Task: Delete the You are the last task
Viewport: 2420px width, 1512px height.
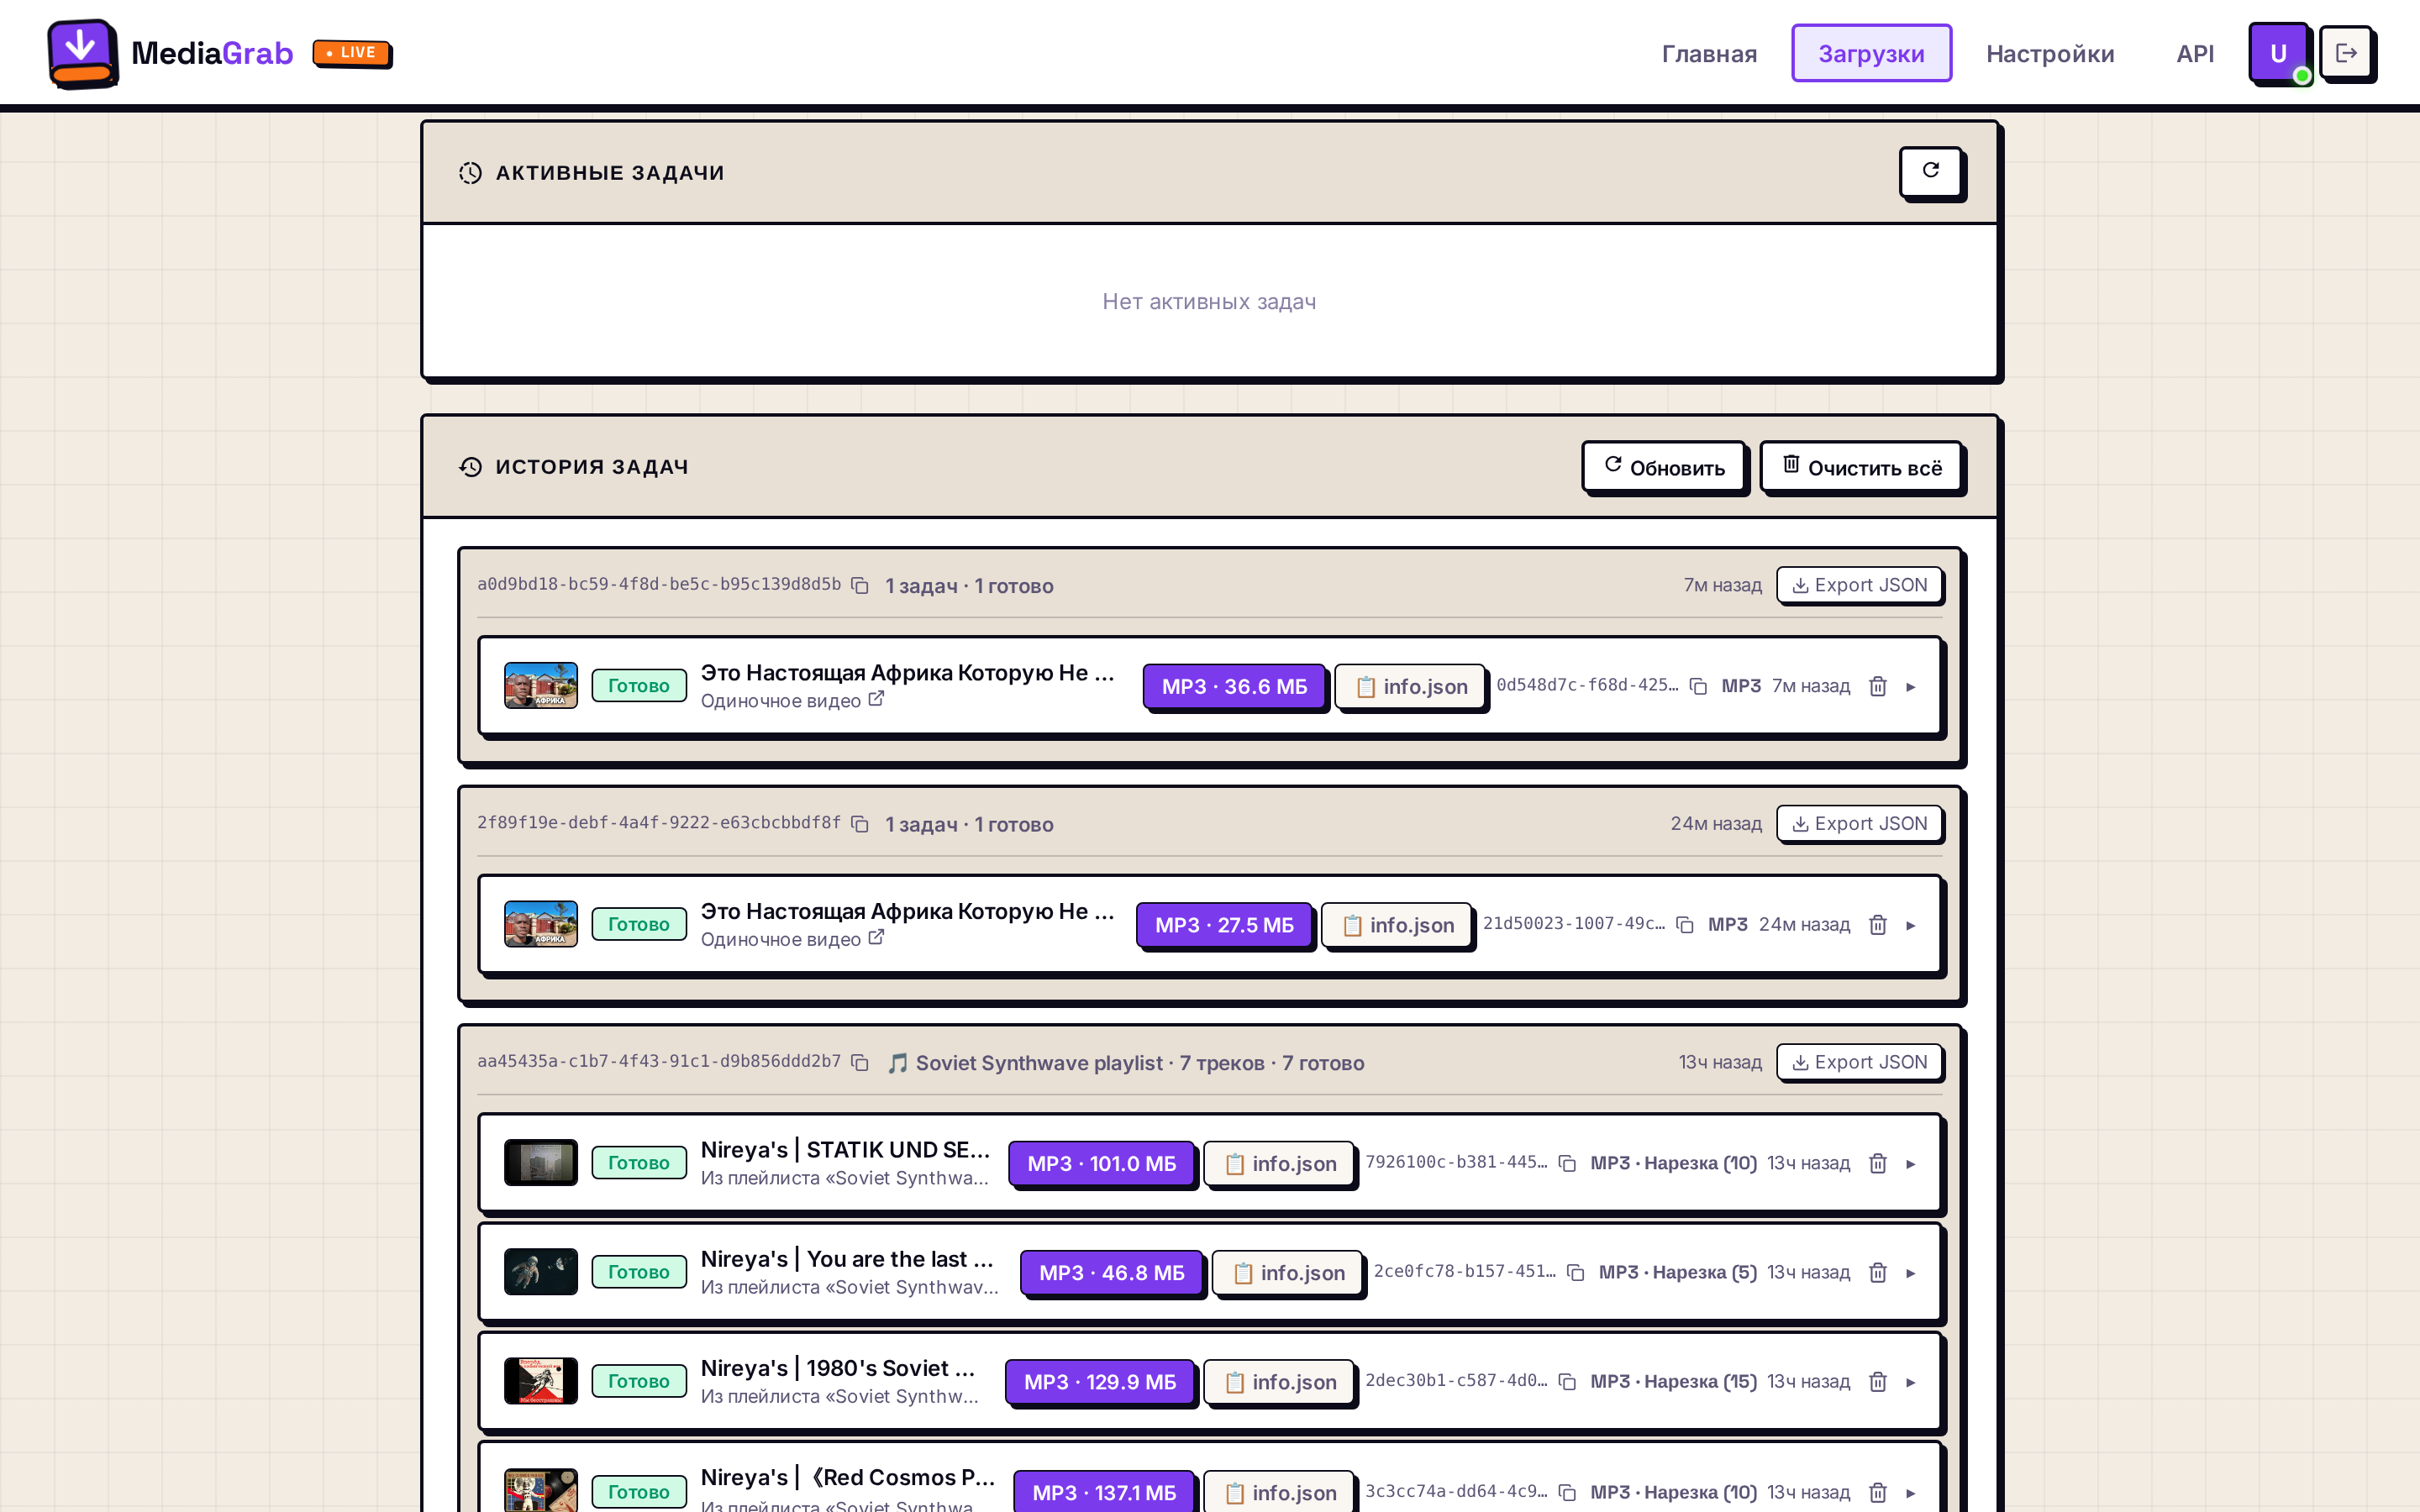Action: tap(1878, 1272)
